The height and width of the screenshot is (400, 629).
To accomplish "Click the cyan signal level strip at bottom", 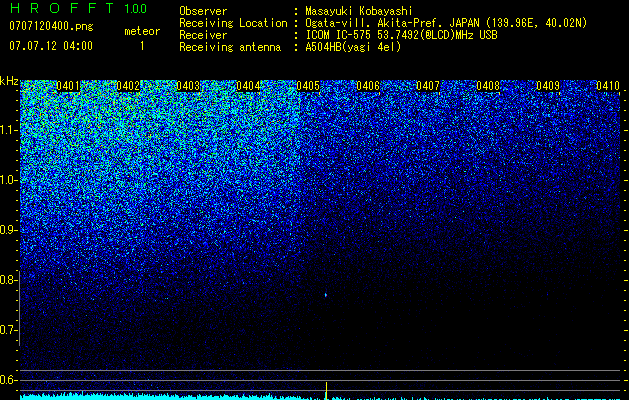I will 321,397.
